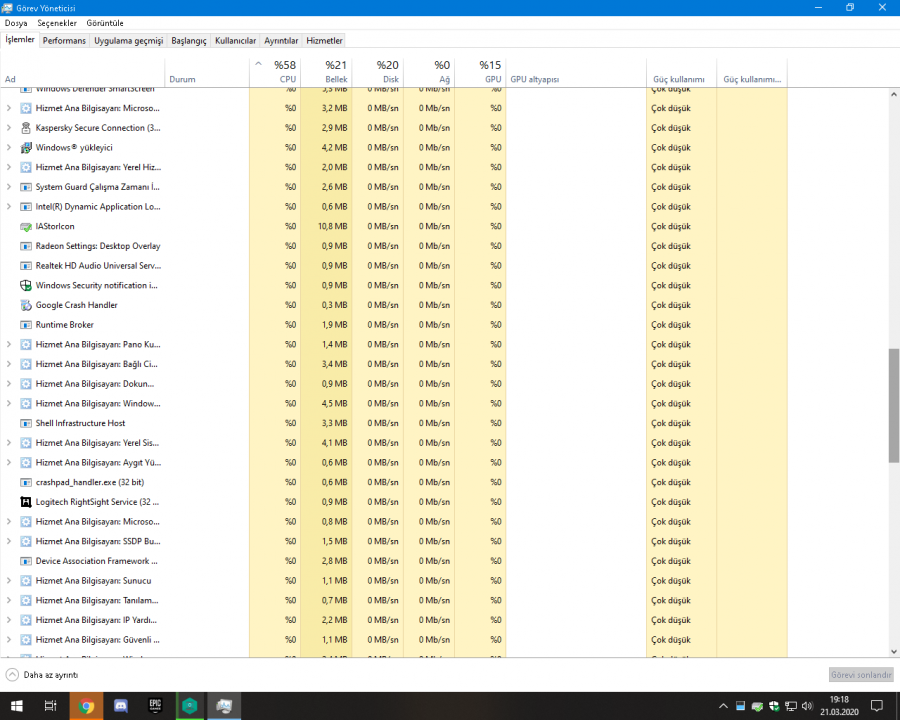Sort by the Durum column header
The image size is (900, 720).
coord(207,72)
